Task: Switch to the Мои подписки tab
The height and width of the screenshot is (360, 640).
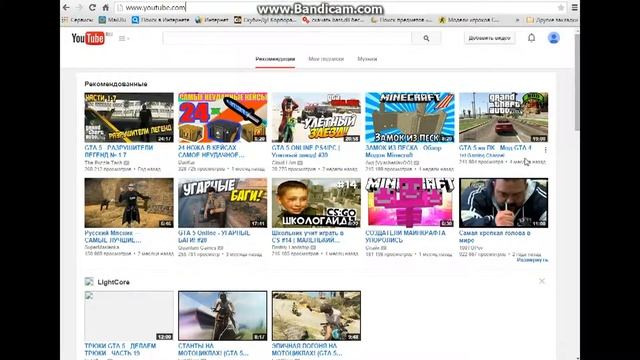Action: [326, 59]
